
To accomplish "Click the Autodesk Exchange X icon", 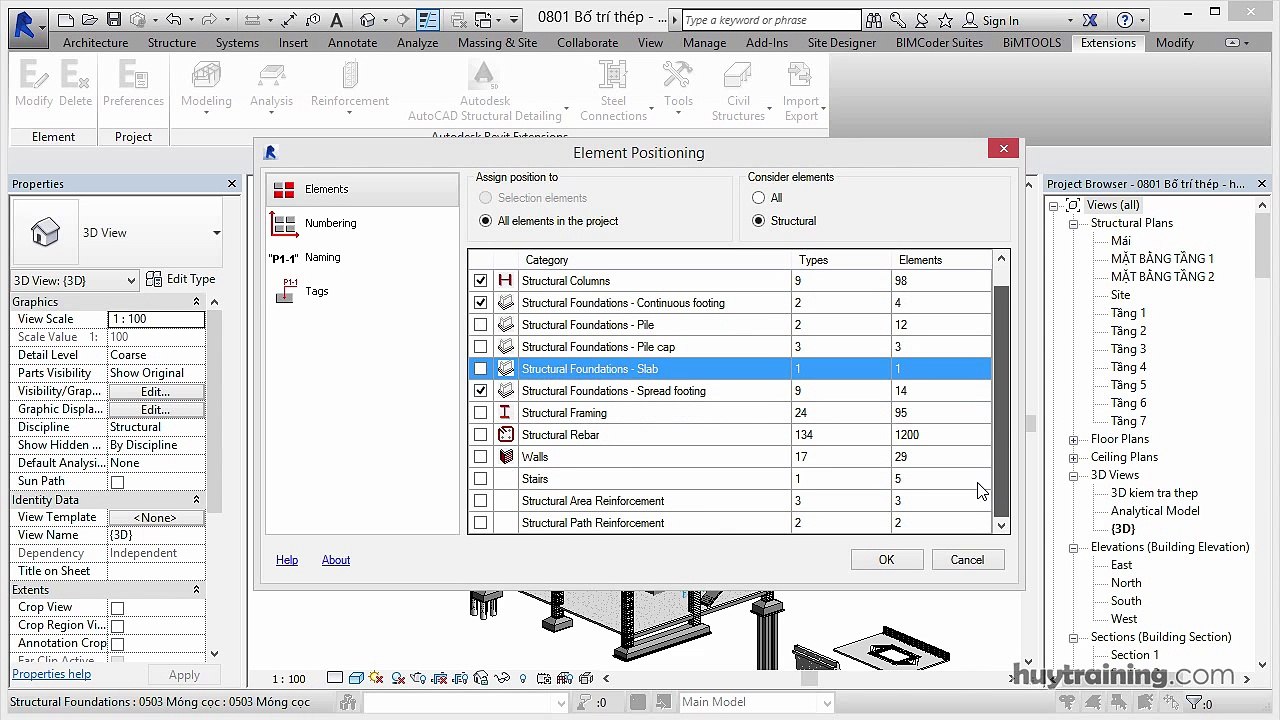I will pos(1090,20).
